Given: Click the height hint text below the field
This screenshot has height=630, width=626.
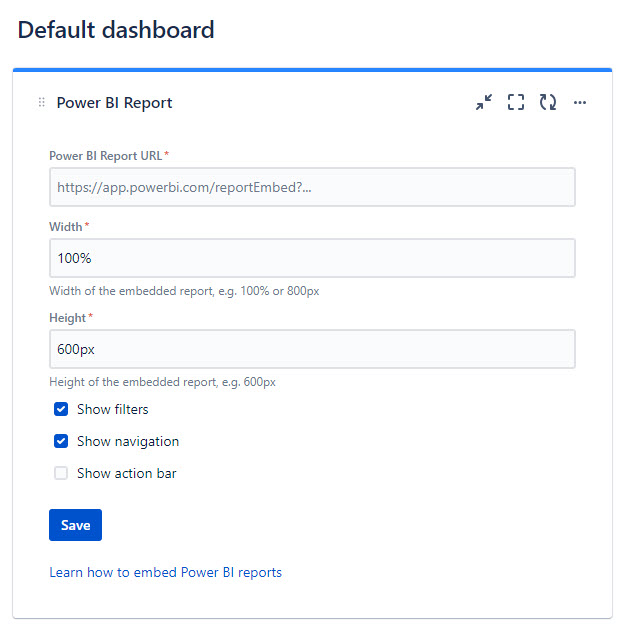Looking at the screenshot, I should [x=162, y=382].
